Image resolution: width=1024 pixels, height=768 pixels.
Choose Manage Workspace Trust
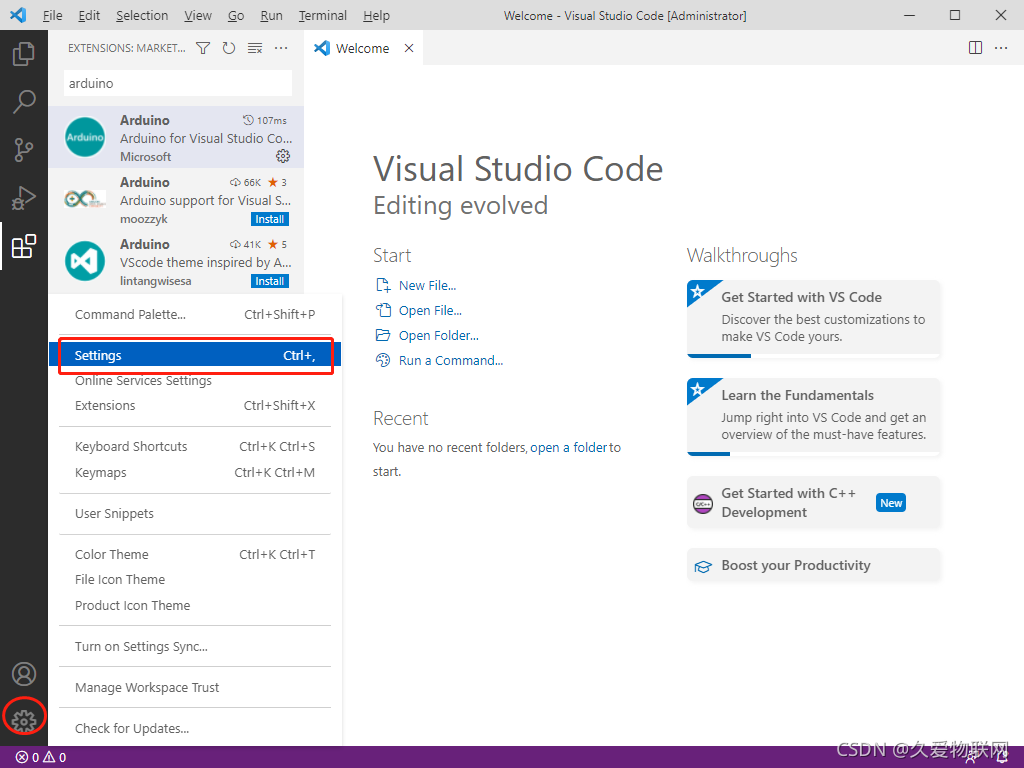(x=195, y=688)
